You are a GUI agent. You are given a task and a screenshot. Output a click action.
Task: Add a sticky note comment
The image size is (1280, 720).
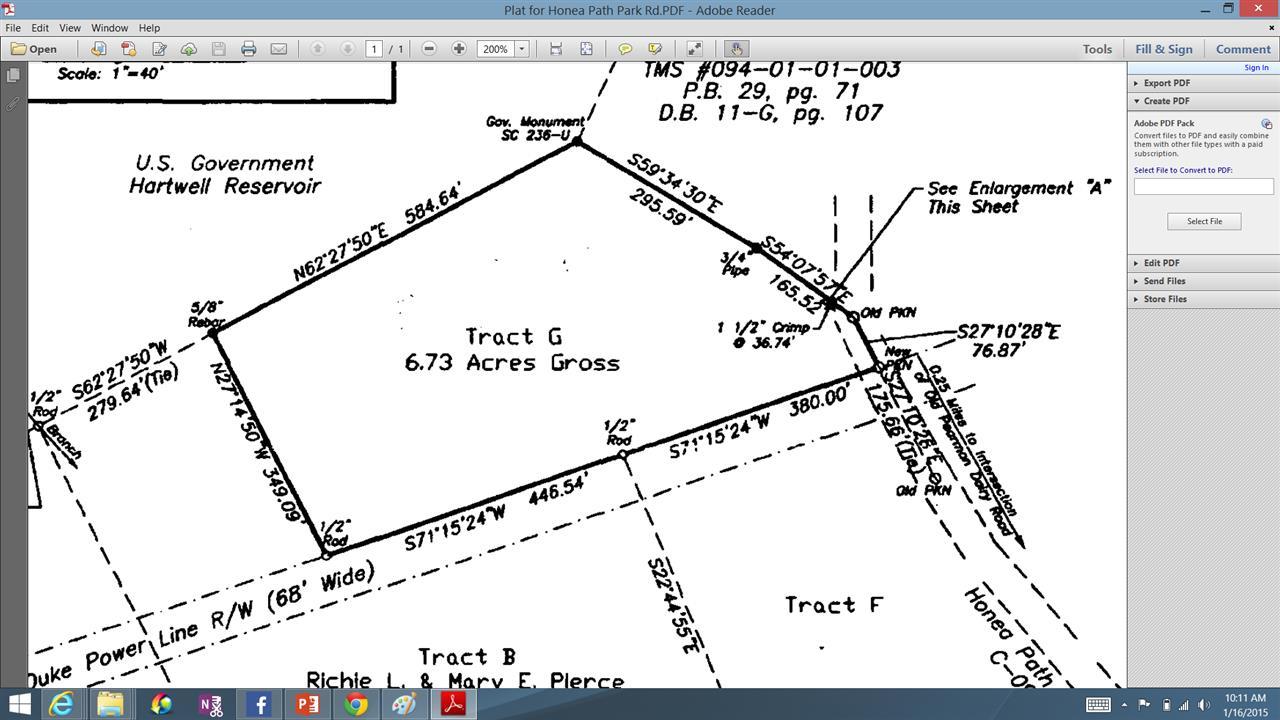(625, 48)
